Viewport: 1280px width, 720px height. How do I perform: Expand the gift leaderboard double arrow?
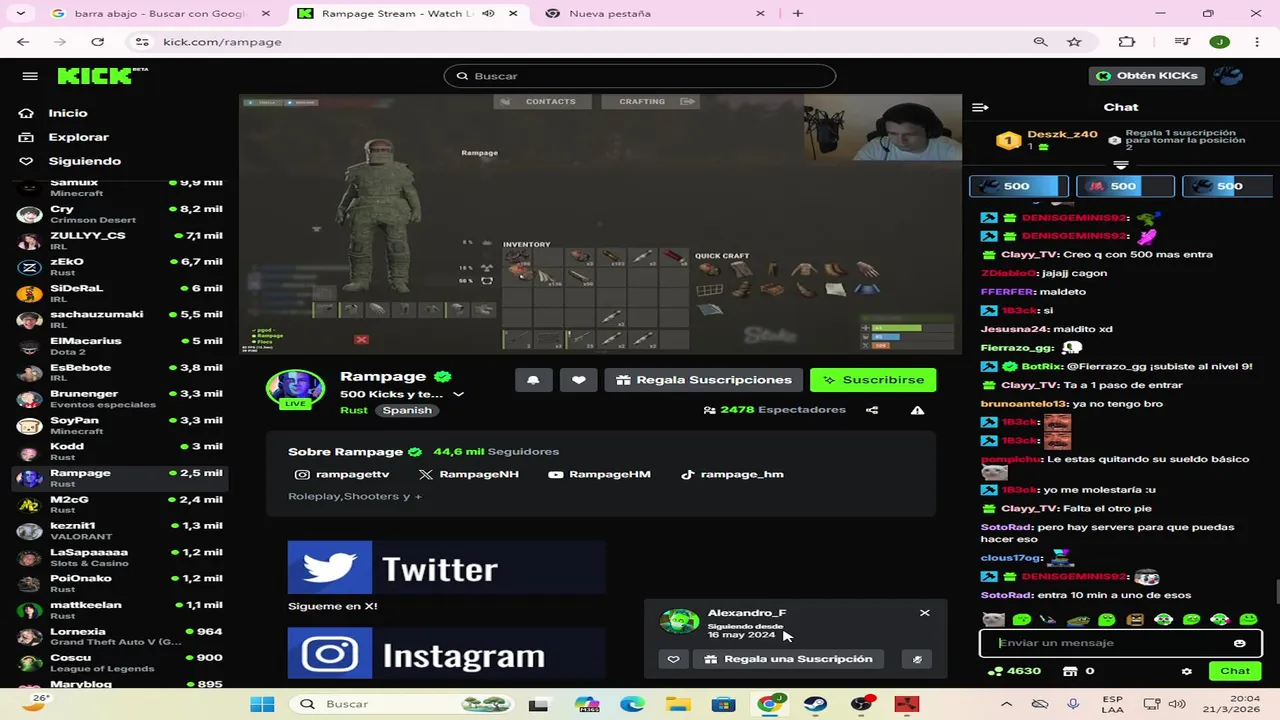click(1121, 165)
